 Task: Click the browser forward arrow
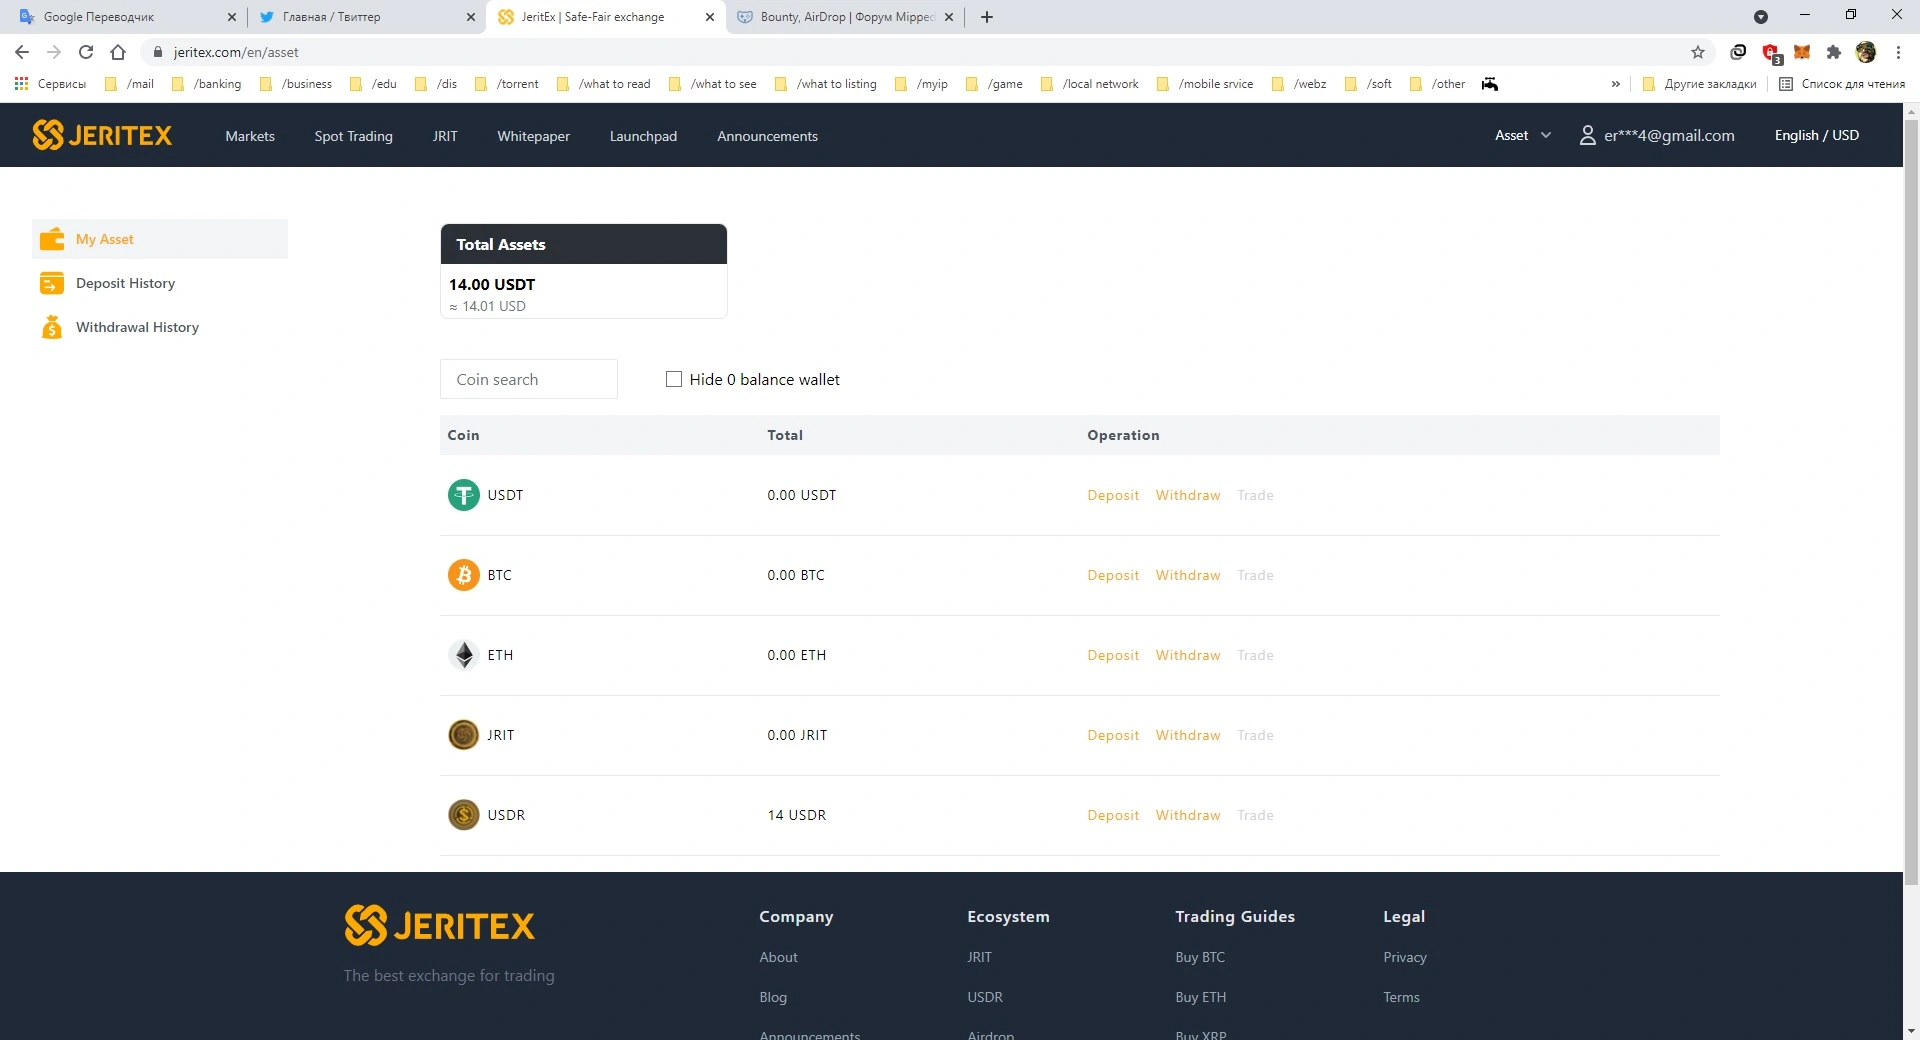pos(54,52)
